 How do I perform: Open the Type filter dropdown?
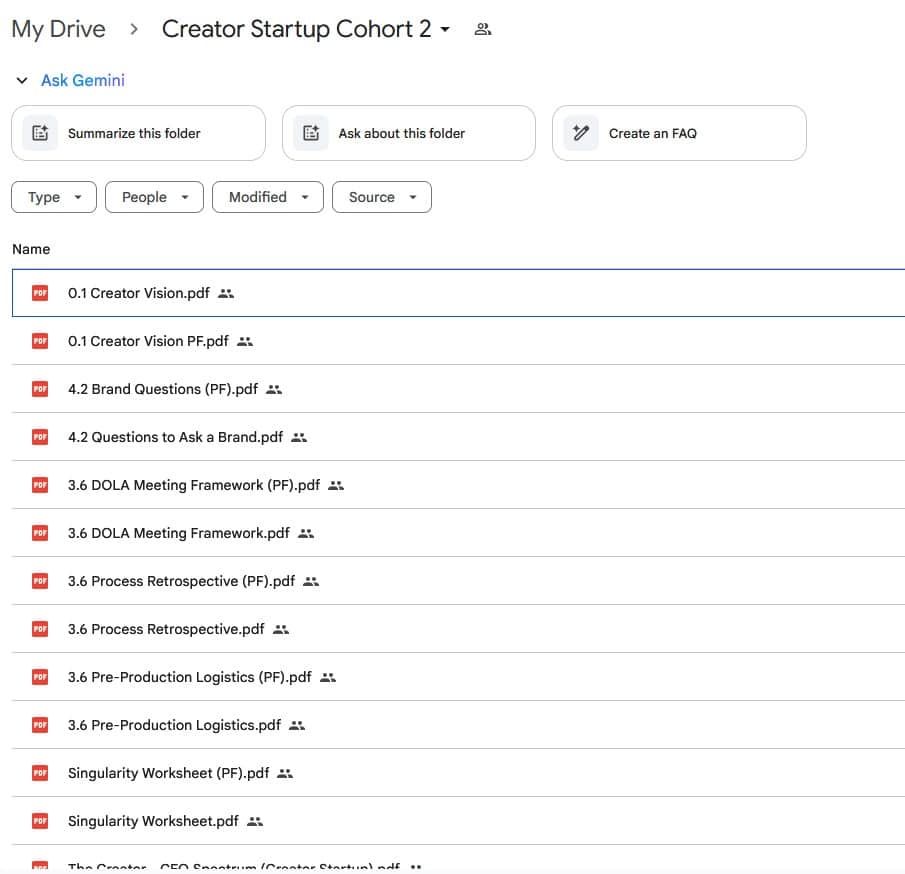(53, 197)
